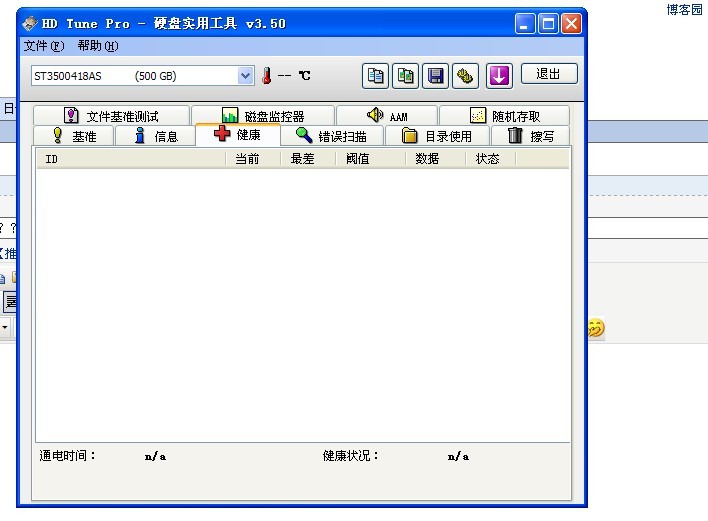This screenshot has height=521, width=708.
Task: Click the 健康状况 label
Action: [351, 456]
